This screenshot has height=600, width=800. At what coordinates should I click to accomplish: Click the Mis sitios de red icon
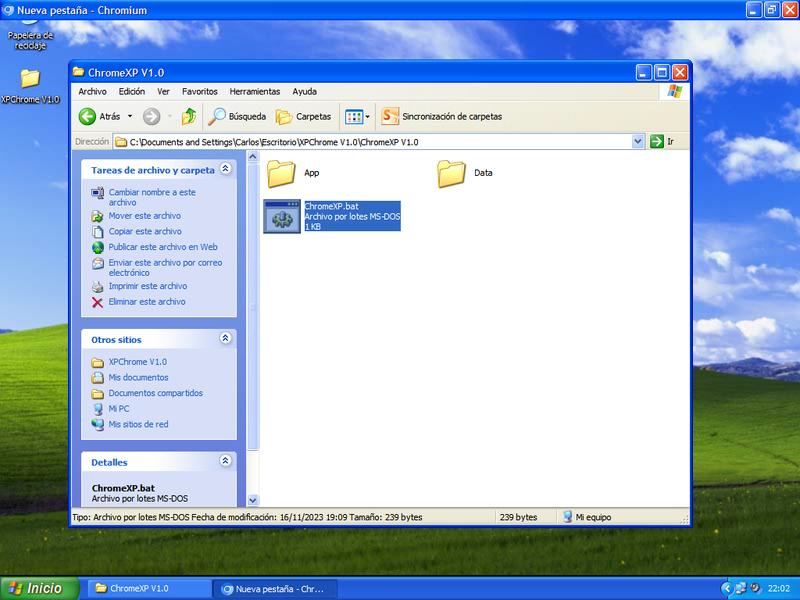click(x=97, y=424)
